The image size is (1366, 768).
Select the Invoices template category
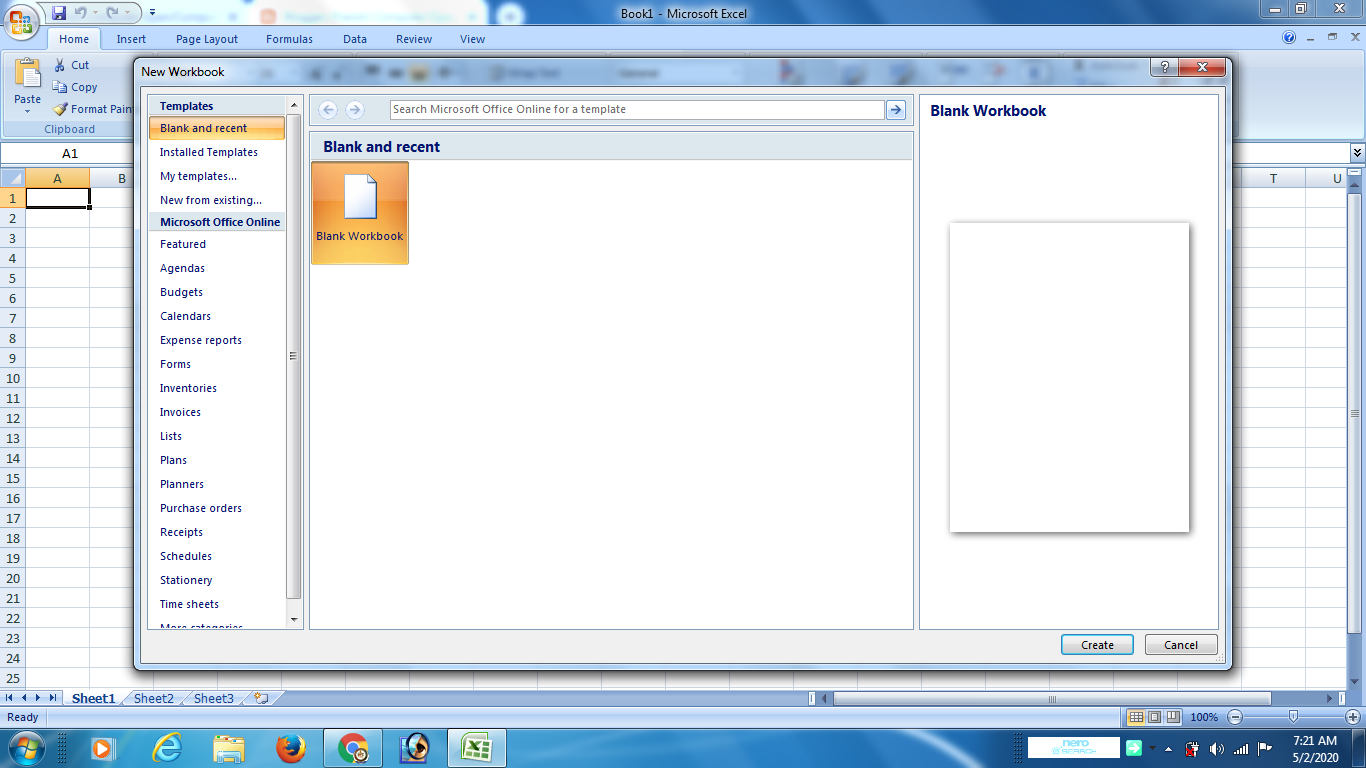[216, 412]
